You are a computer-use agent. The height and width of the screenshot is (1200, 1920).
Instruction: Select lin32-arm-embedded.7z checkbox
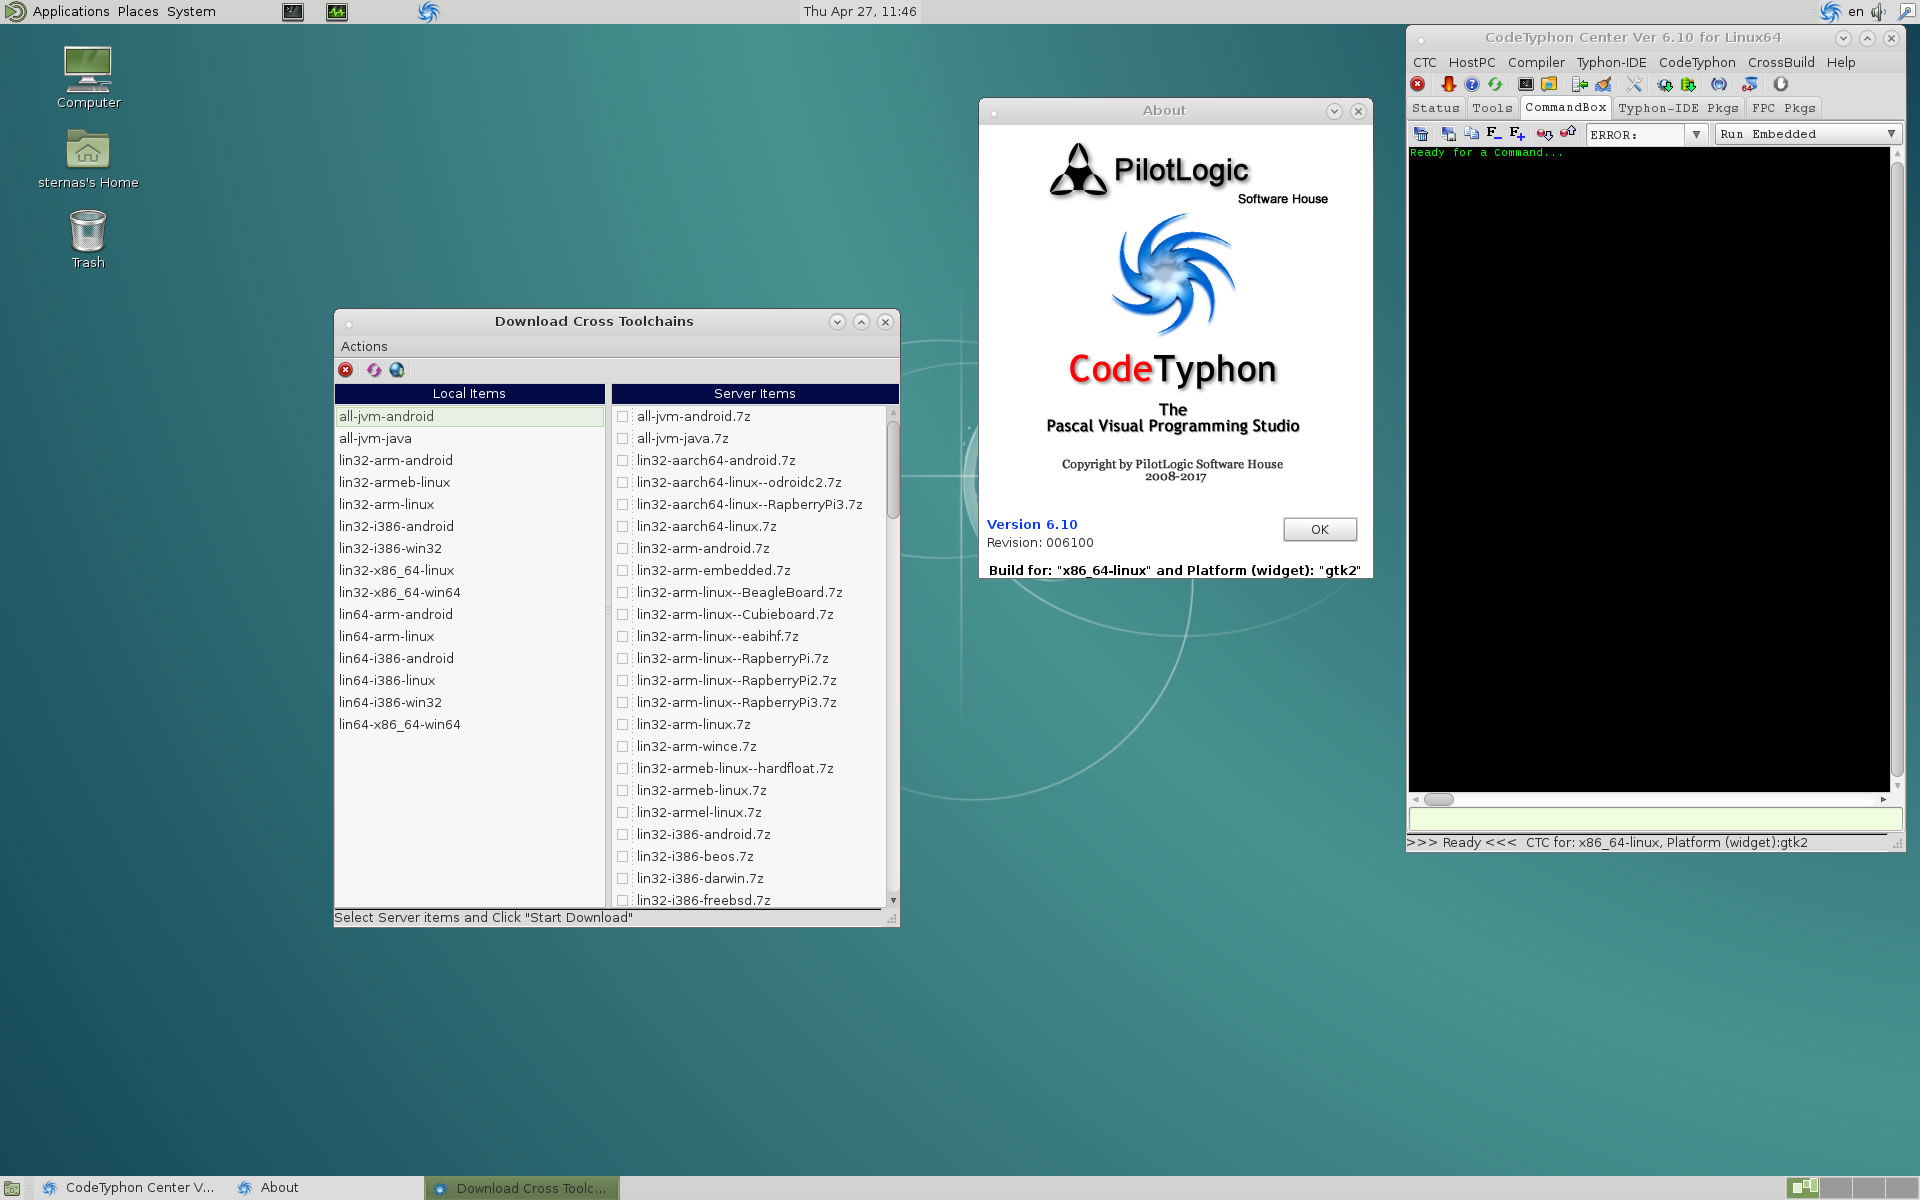[623, 571]
